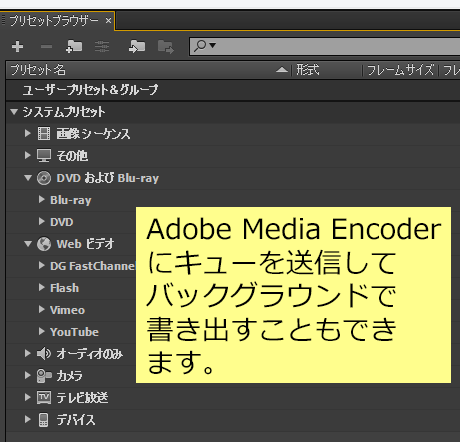Open the search magnifier dropdown

pyautogui.click(x=205, y=45)
